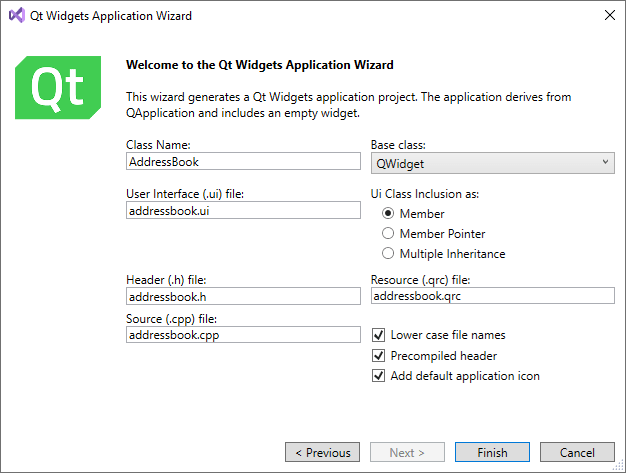Click the "Base class:" label
The width and height of the screenshot is (626, 473).
coord(398,144)
